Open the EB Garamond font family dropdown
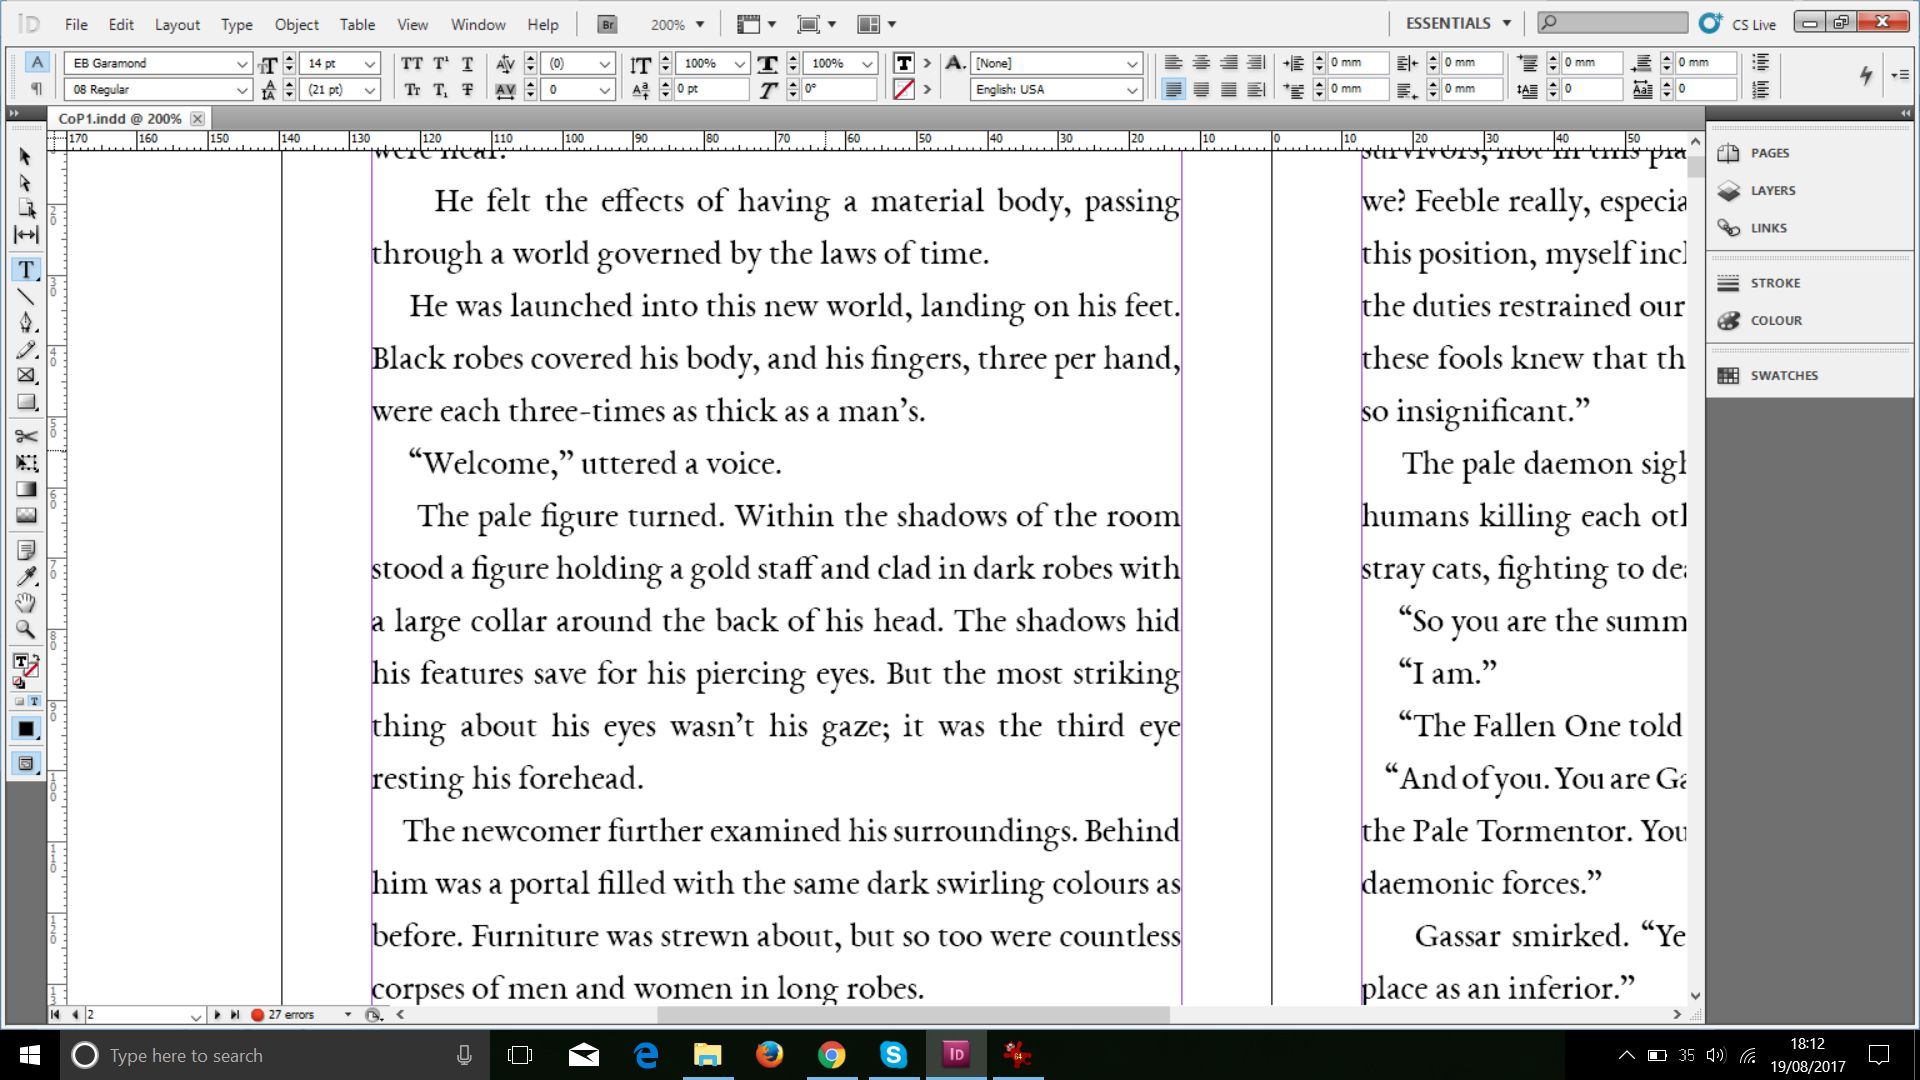The width and height of the screenshot is (1920, 1080). pos(242,62)
